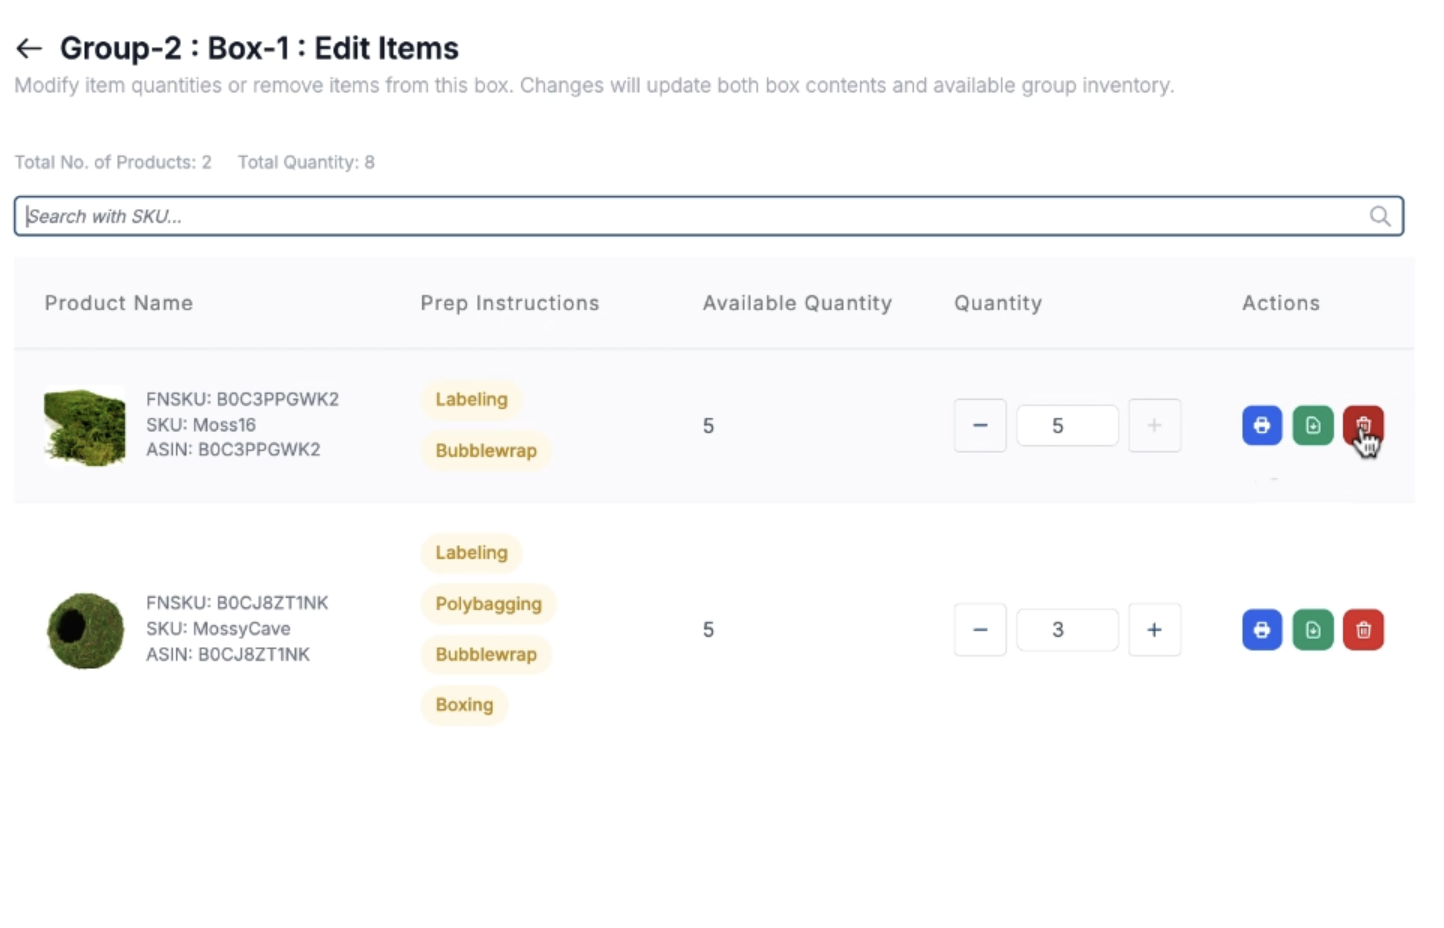Click the Moss16 quantity input box
The image size is (1444, 928).
[1066, 426]
